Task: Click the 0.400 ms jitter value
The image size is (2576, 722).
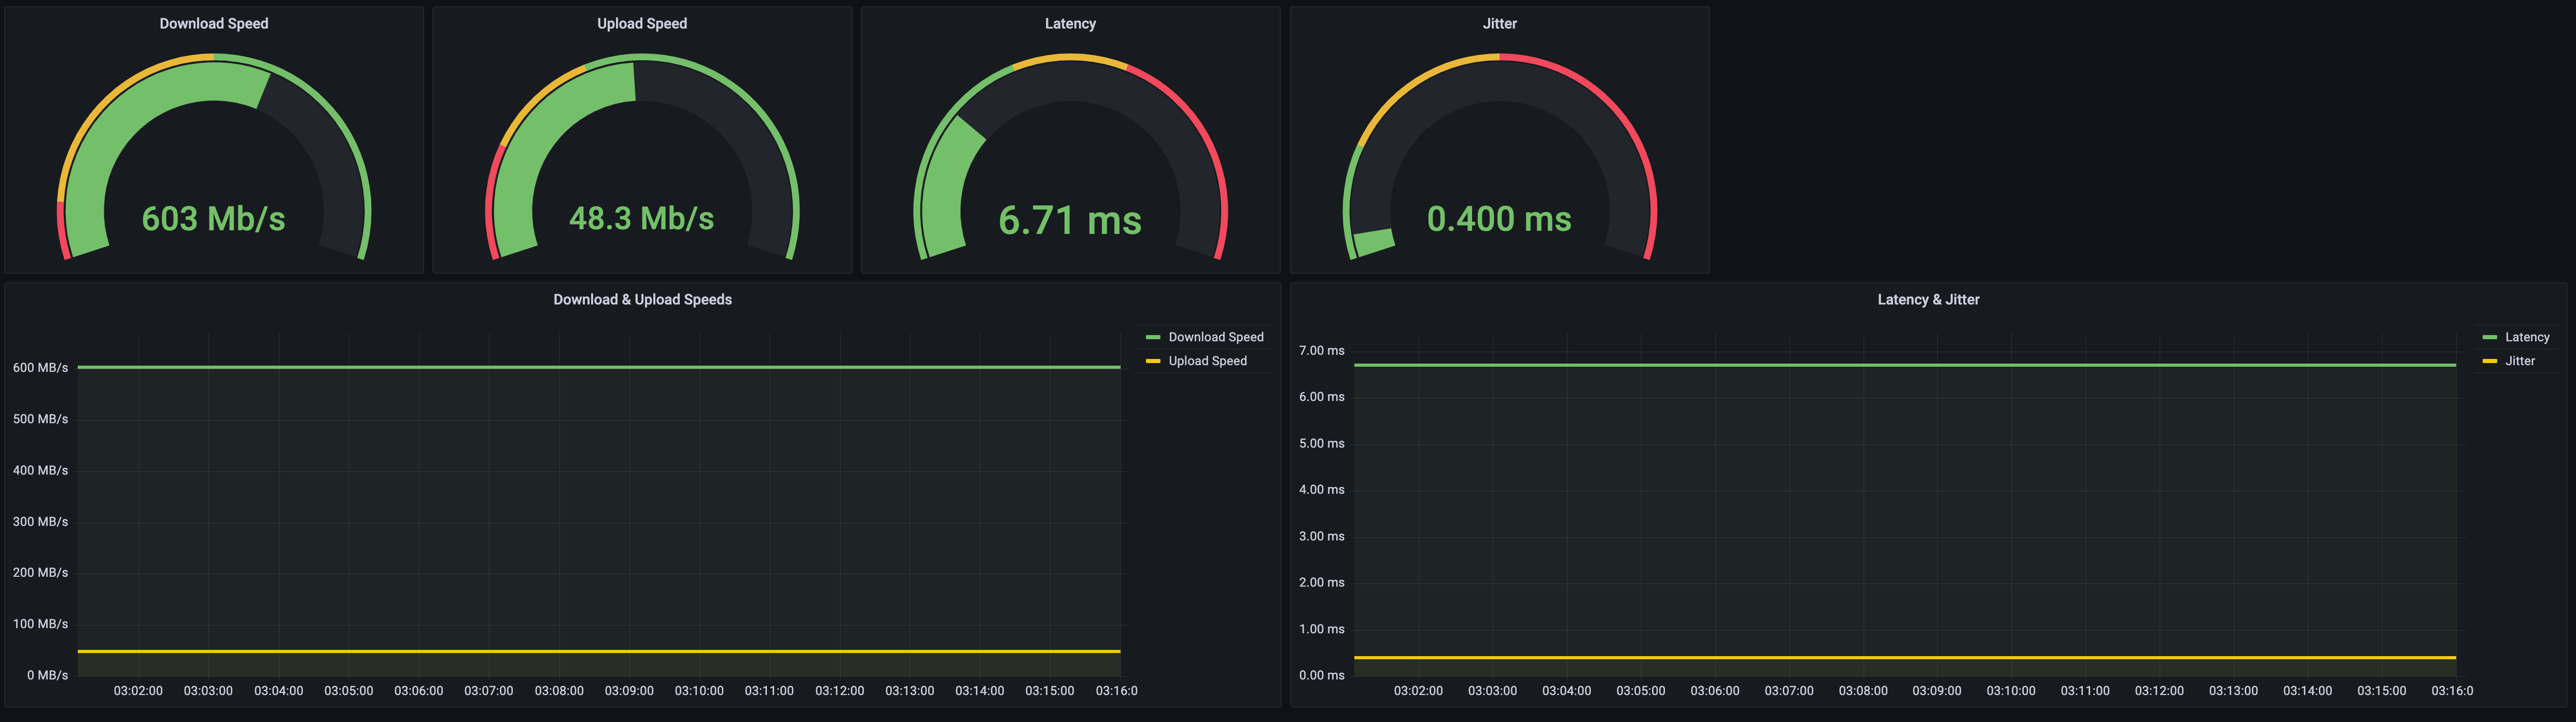Action: [x=1498, y=218]
